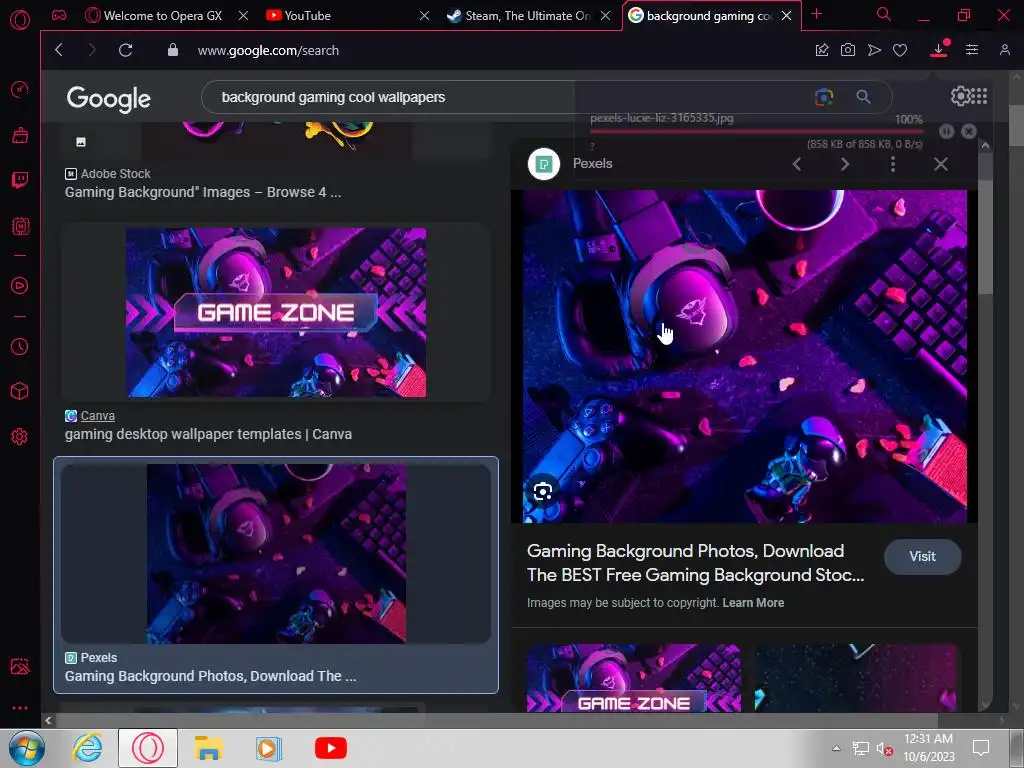1024x768 pixels.
Task: Open Gaming Background Photos preview title
Action: point(696,563)
